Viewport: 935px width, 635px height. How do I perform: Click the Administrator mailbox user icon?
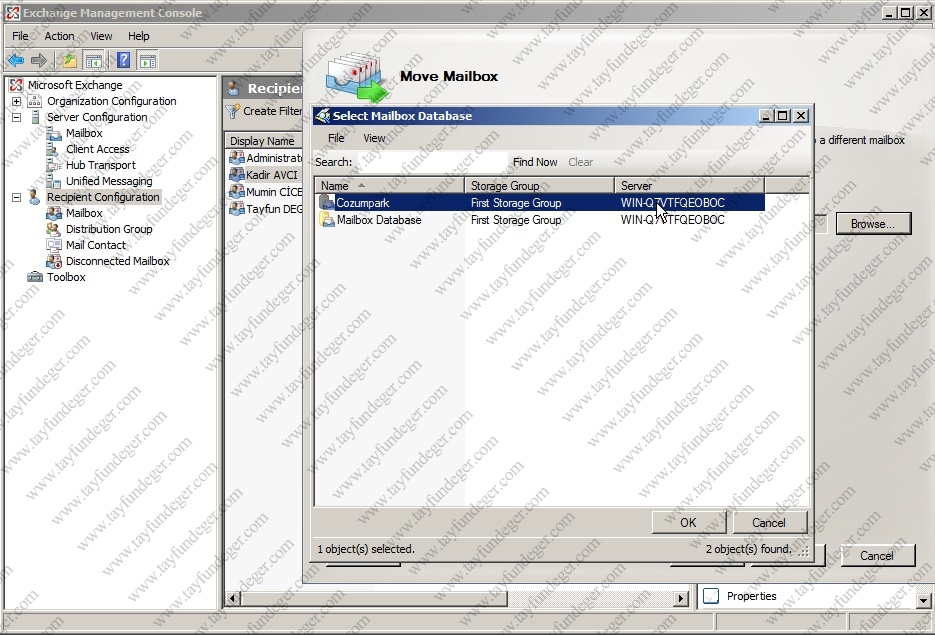tap(237, 158)
